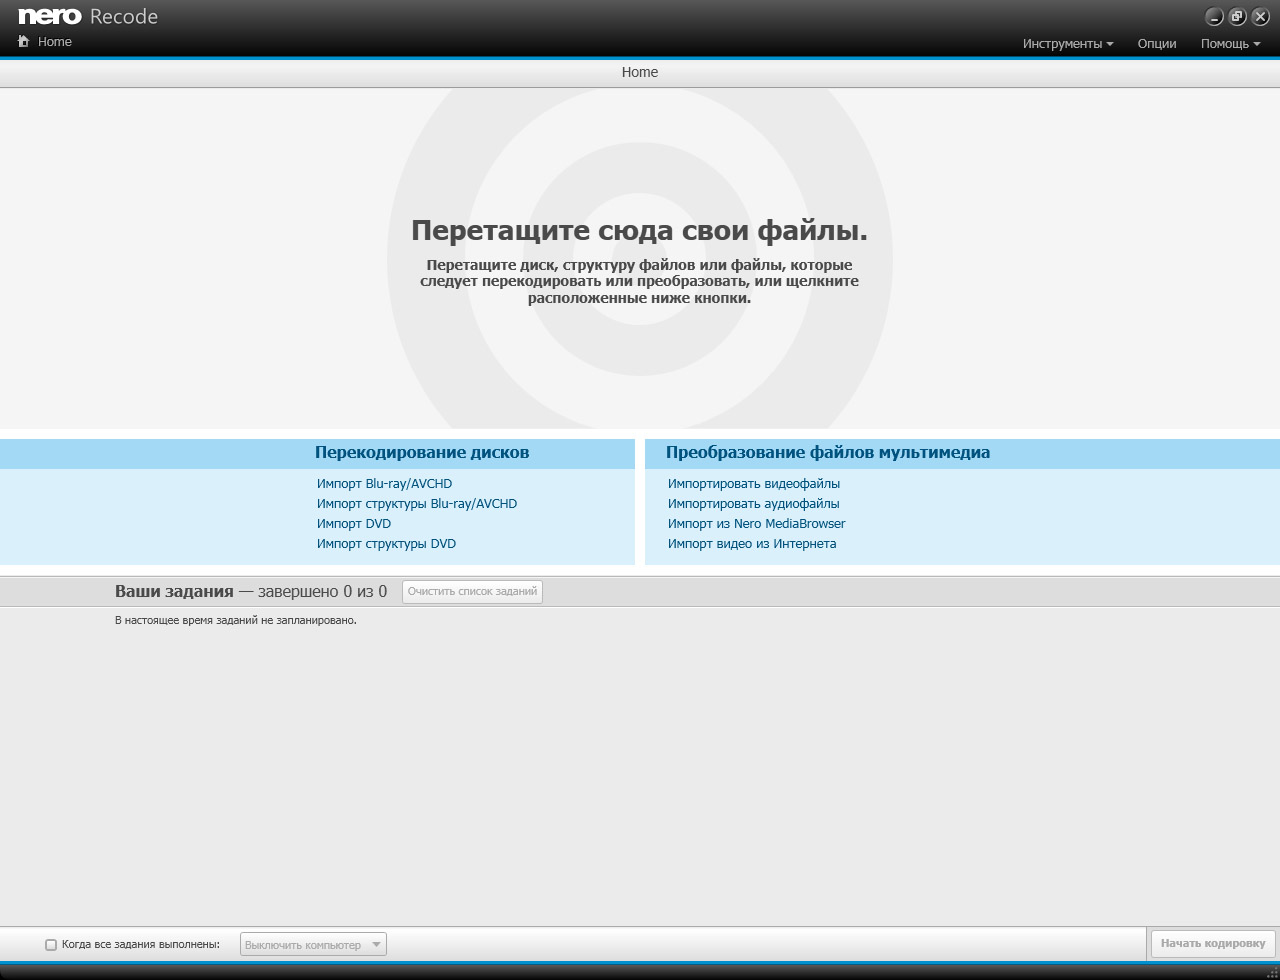Enable Когда все задания выполнены checkbox

(51, 945)
